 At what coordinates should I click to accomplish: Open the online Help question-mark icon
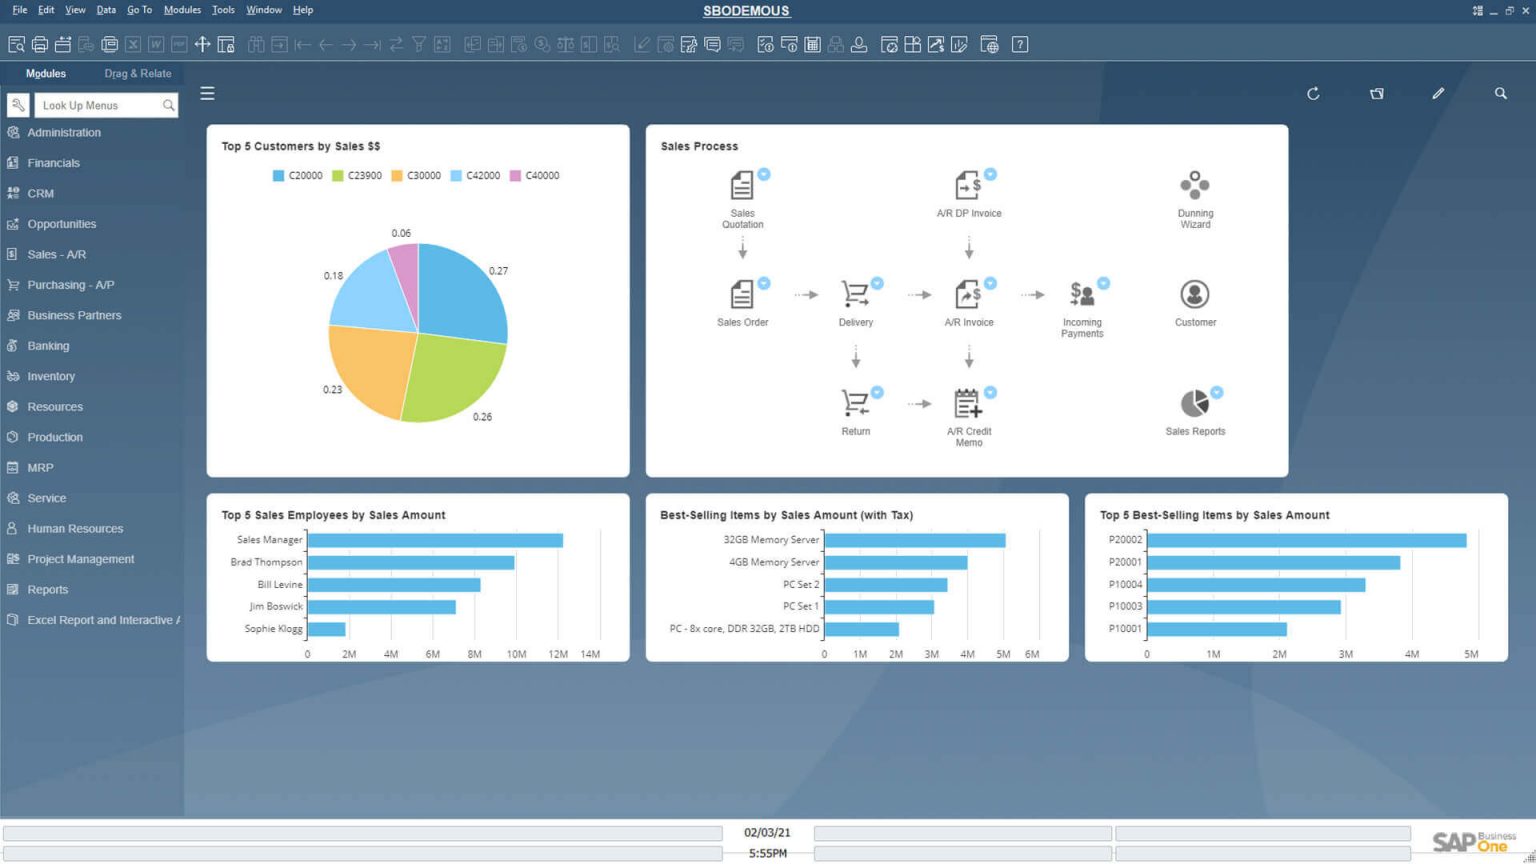point(1019,44)
